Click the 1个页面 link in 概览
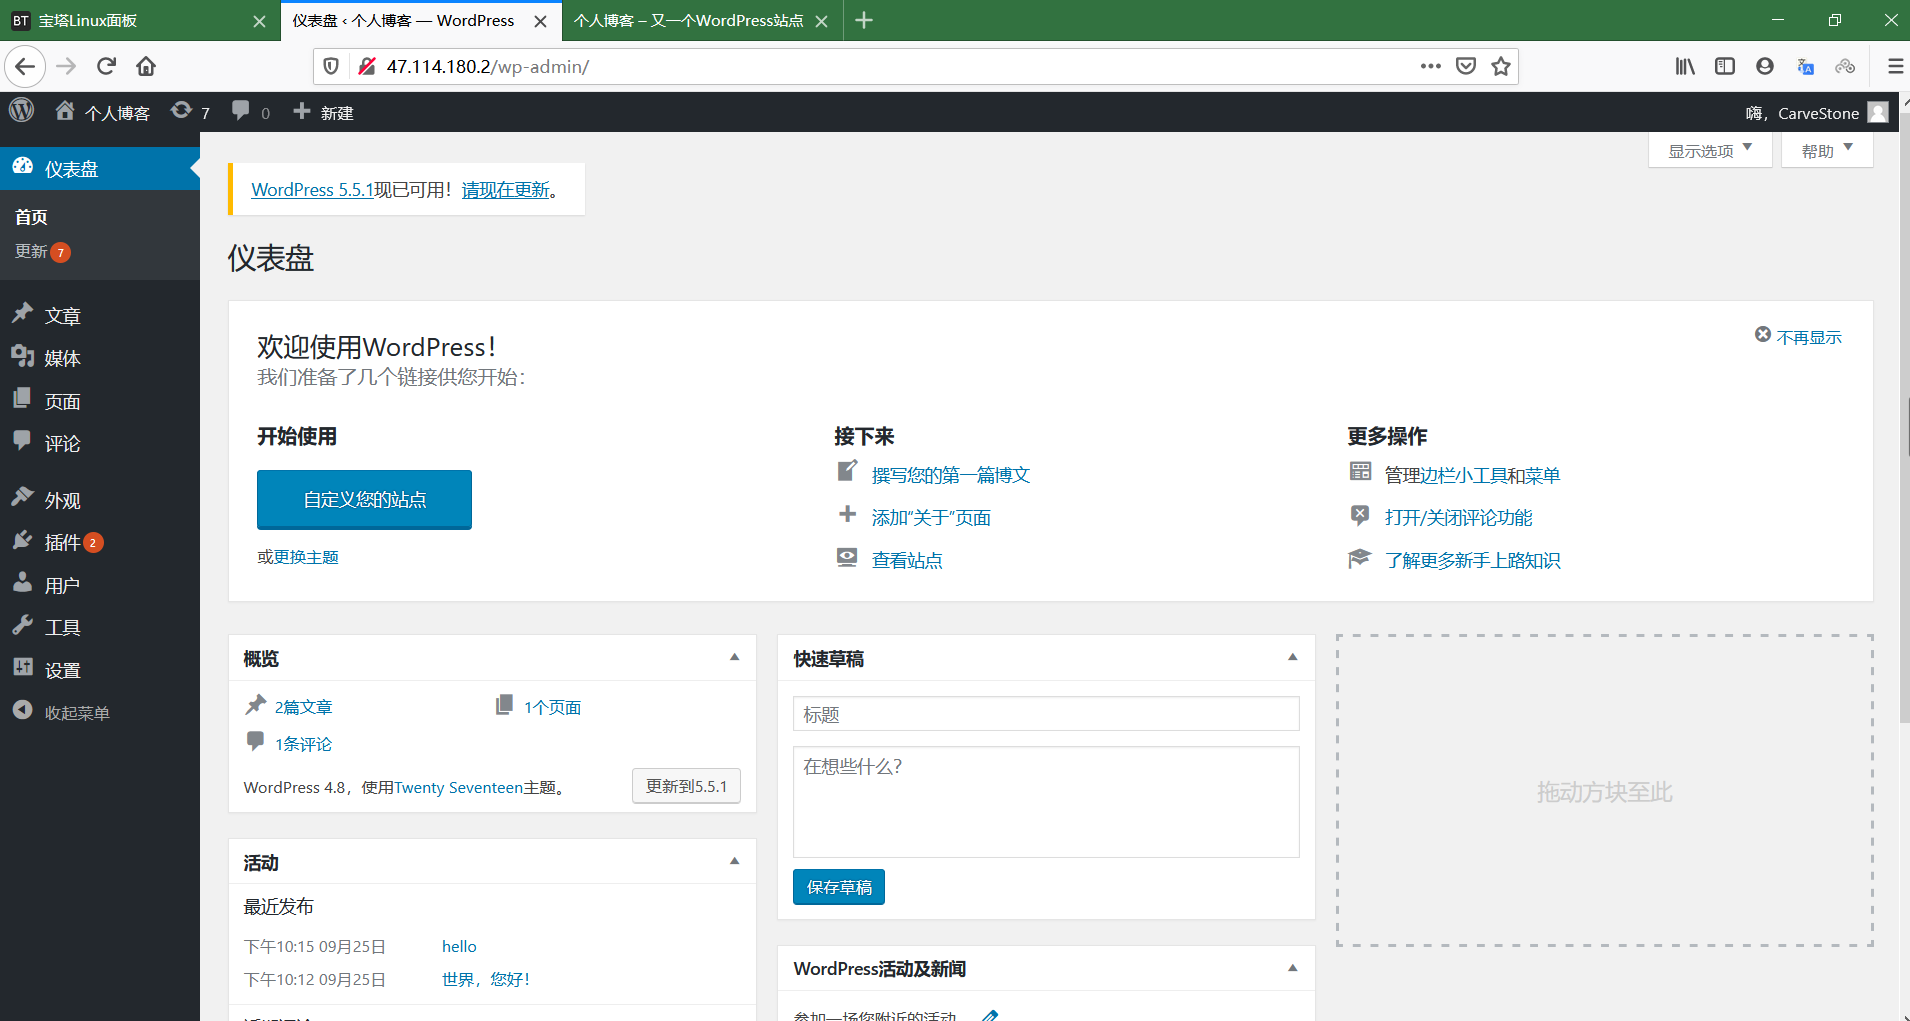The width and height of the screenshot is (1910, 1021). [552, 707]
